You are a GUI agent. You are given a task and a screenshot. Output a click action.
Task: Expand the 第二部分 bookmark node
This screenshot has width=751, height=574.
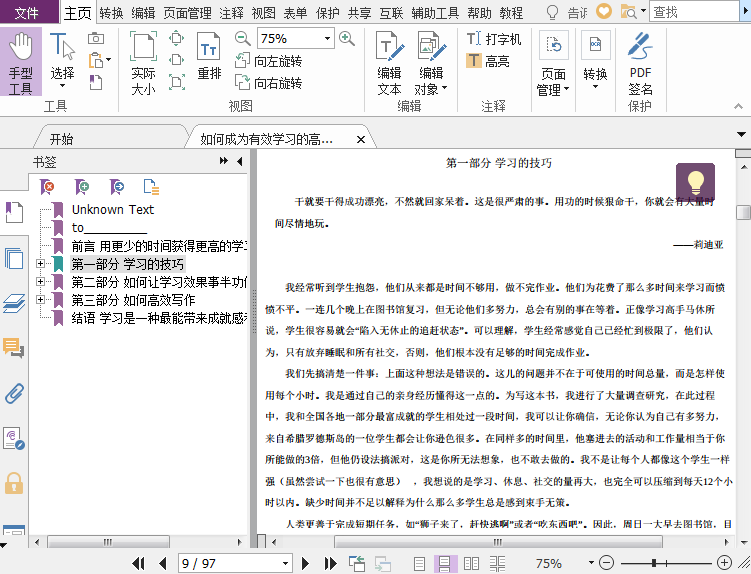40,281
